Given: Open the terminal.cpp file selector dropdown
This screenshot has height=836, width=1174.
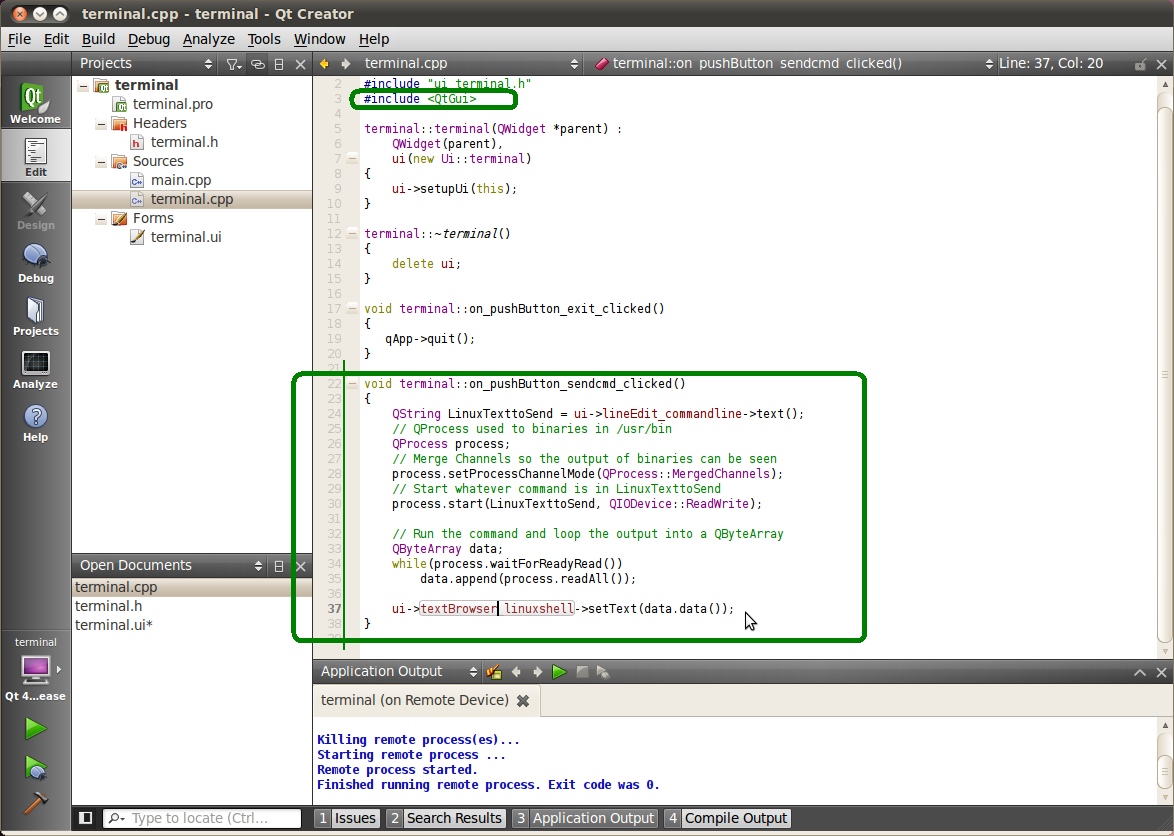Looking at the screenshot, I should coord(574,64).
